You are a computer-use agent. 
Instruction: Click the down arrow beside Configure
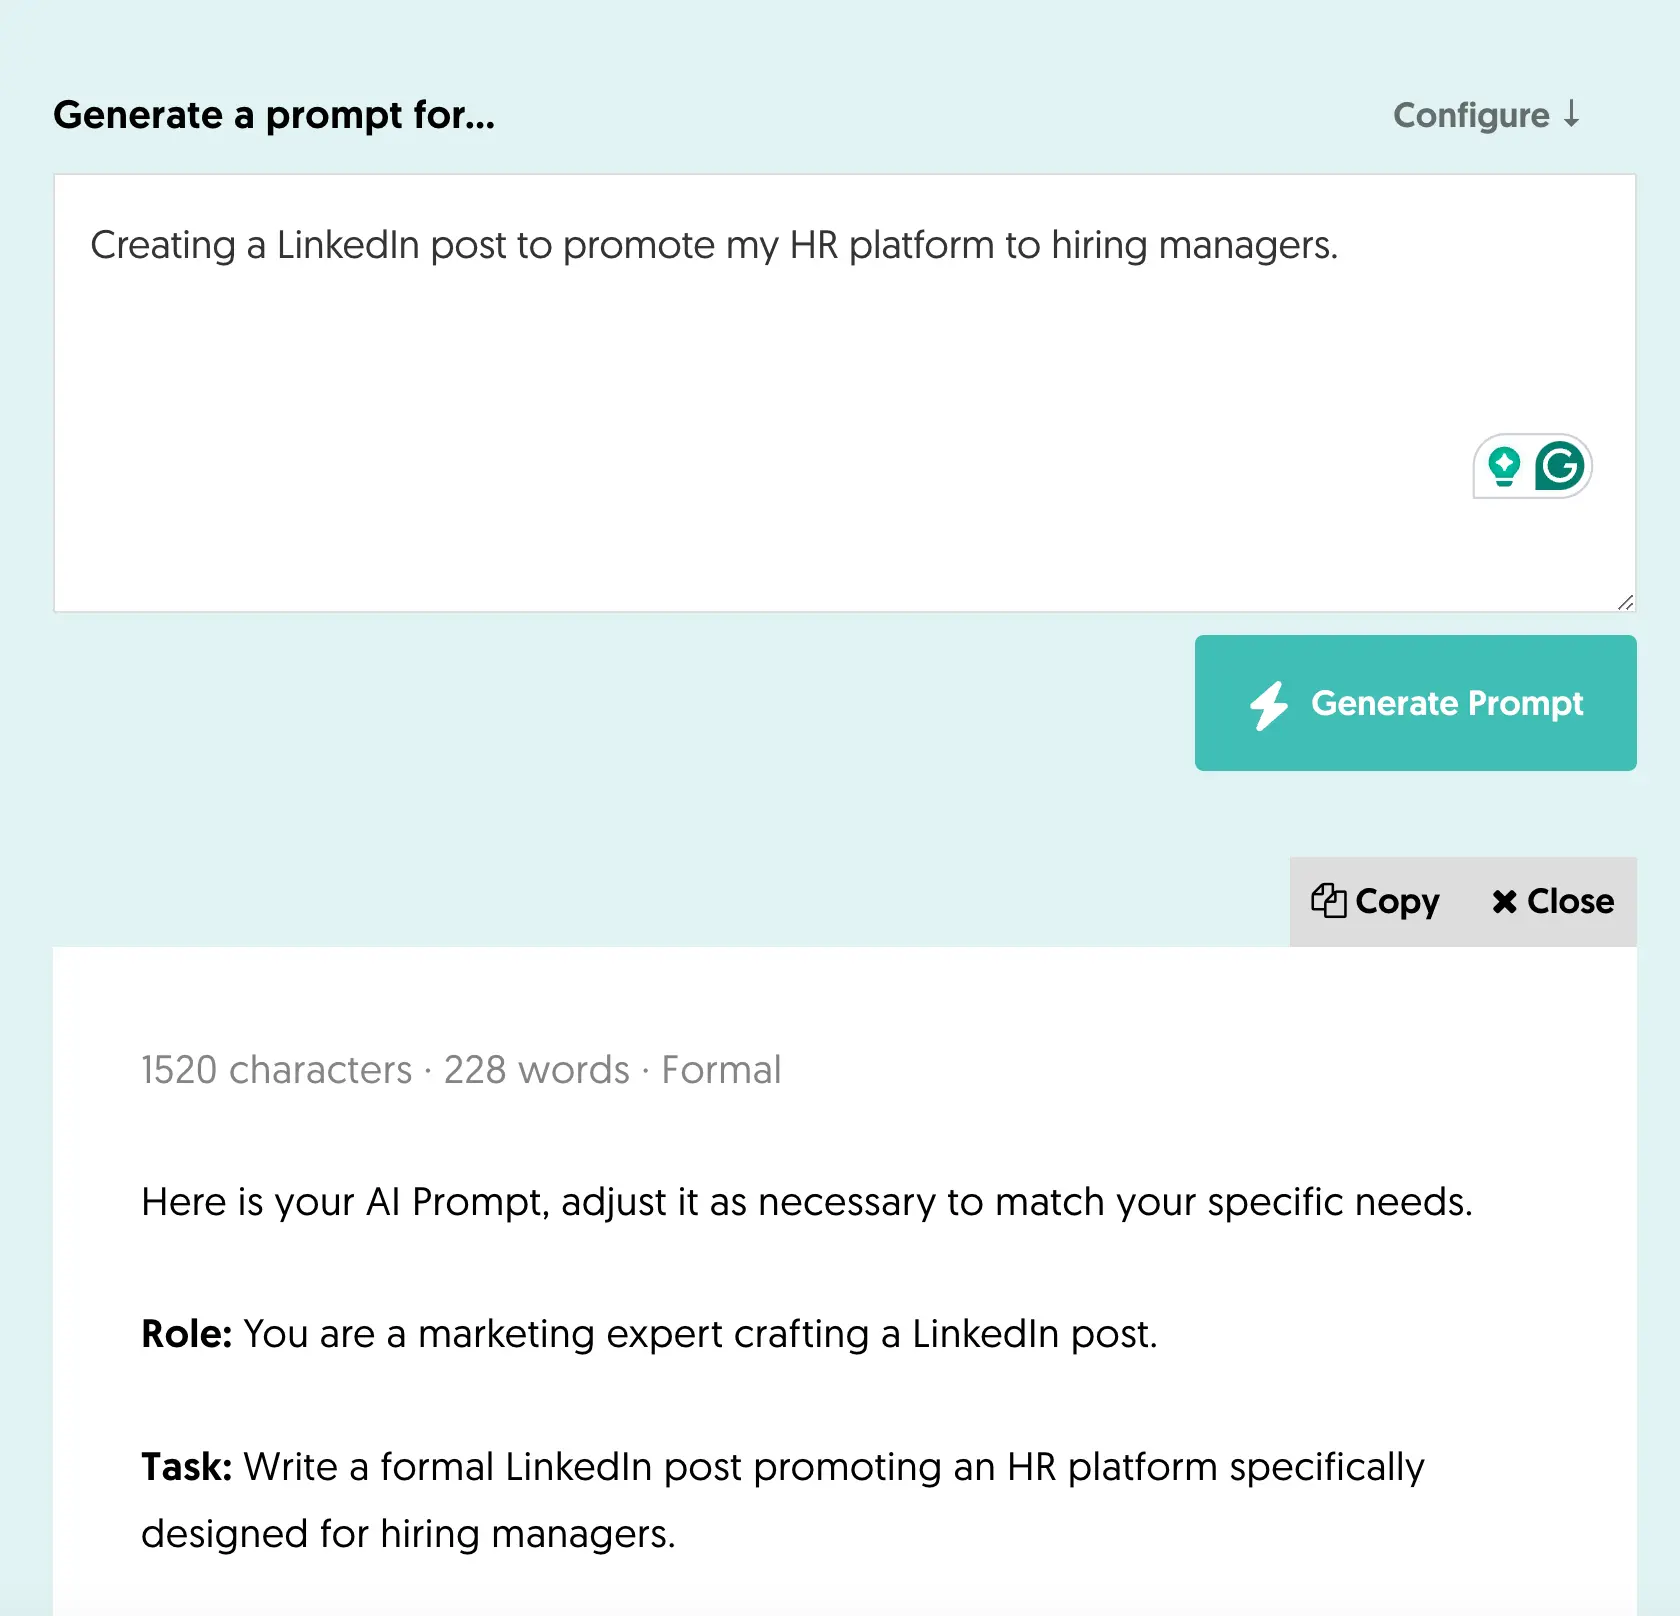point(1572,113)
